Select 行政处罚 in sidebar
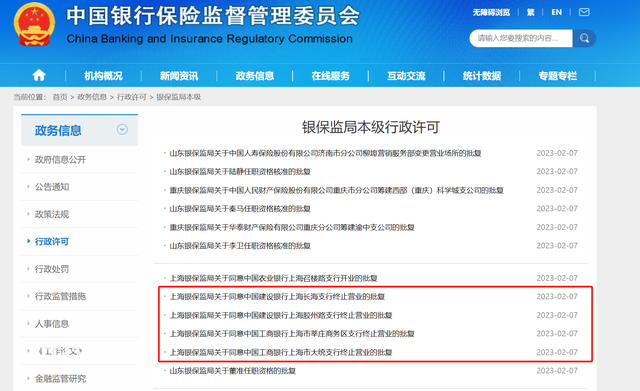Screen dimensions: 640x391 click(52, 269)
